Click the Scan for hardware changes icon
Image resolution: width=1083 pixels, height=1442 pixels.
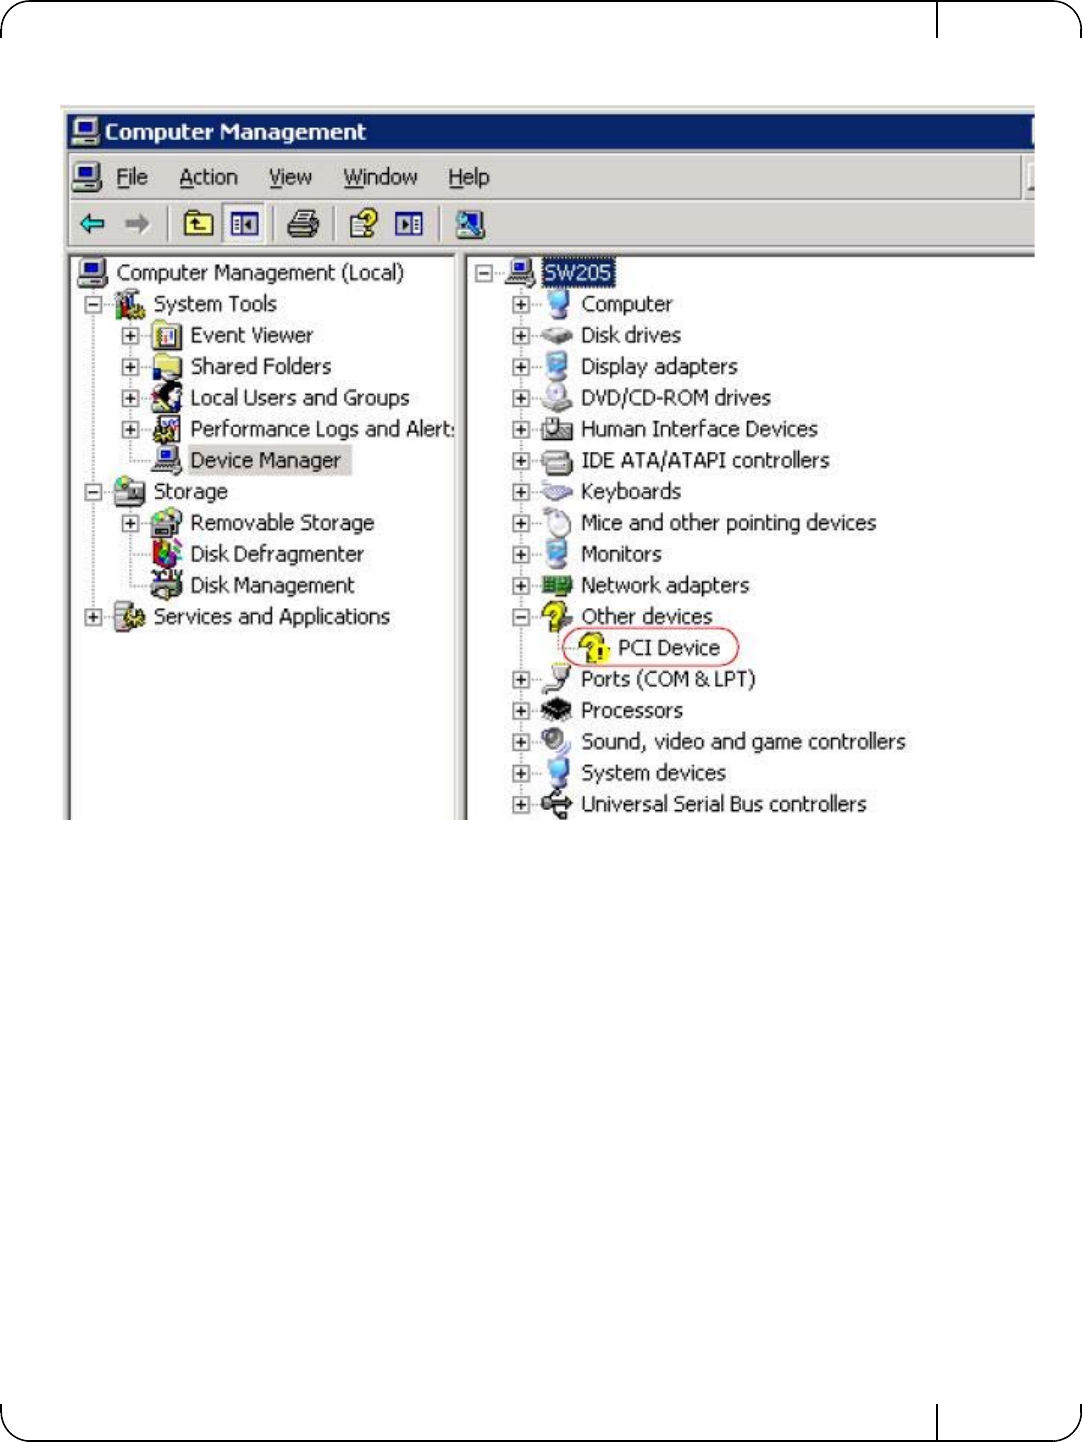(470, 223)
